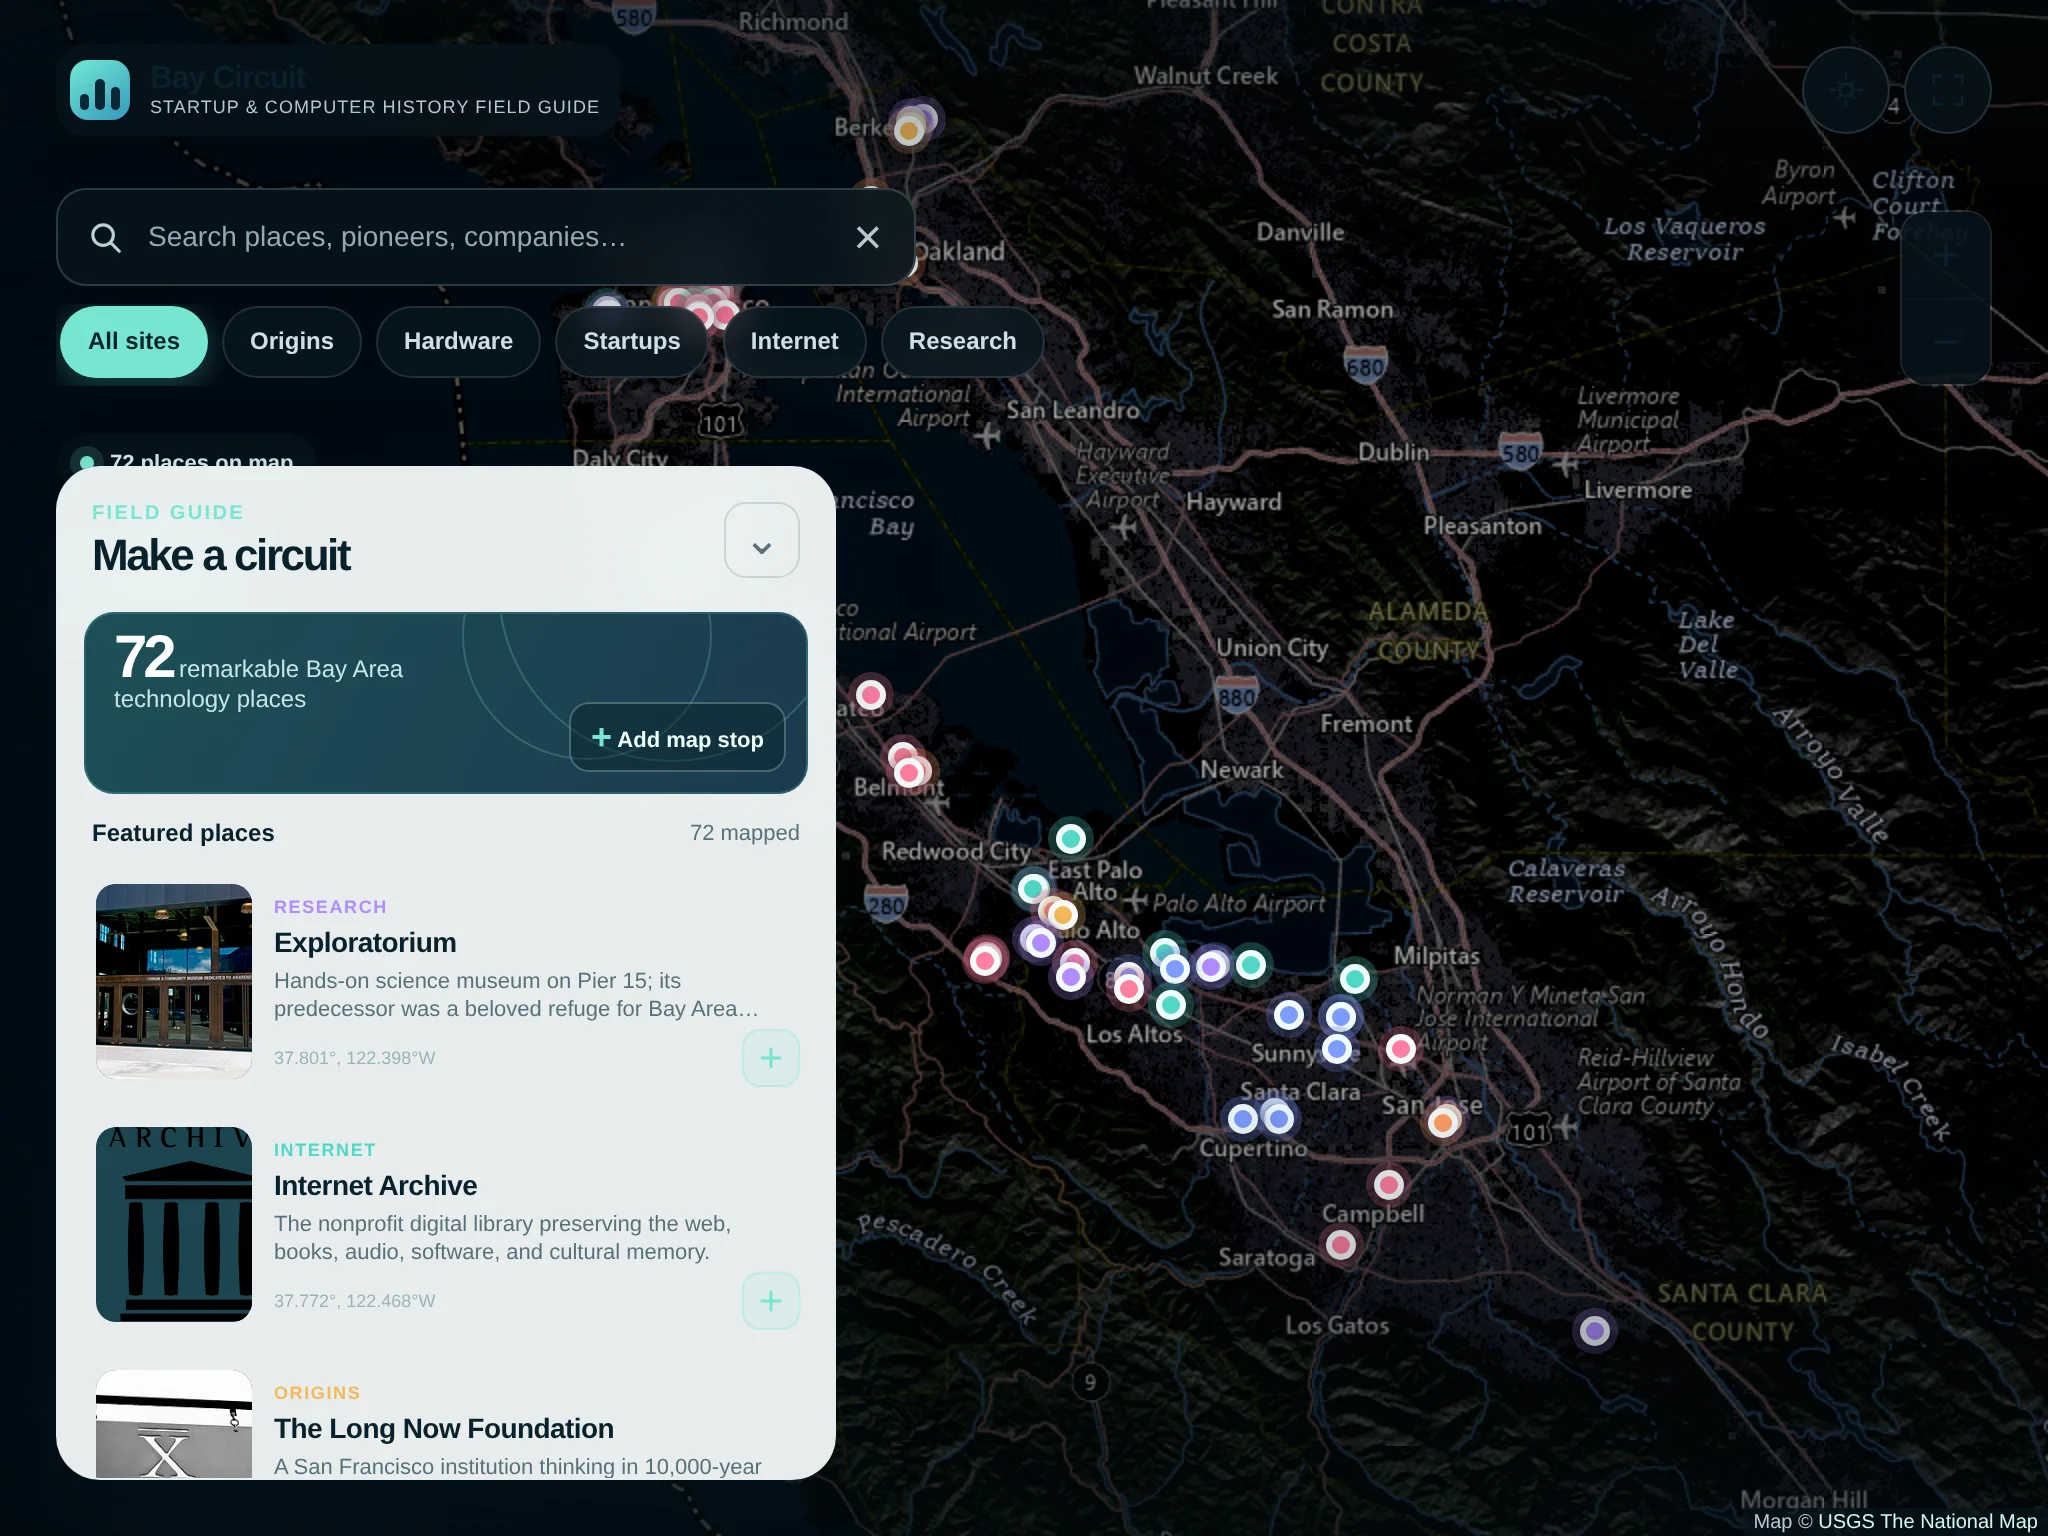Click coordinates '37.772°, 122.468°W'
The width and height of the screenshot is (2048, 1536).
pos(355,1301)
